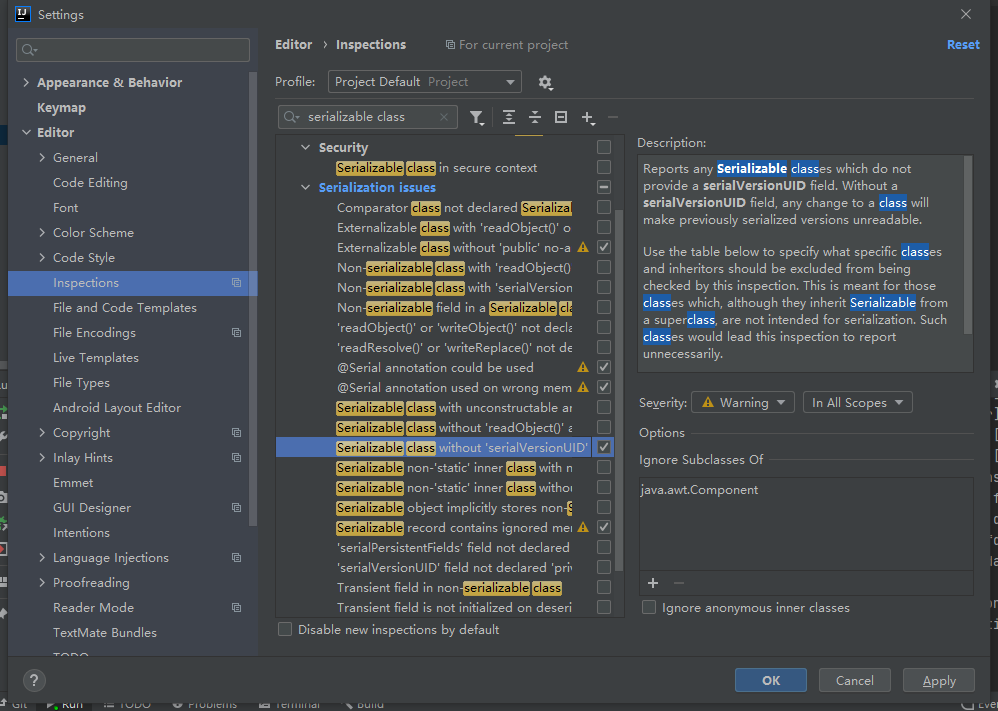998x711 pixels.
Task: Expand the General subsection
Action: [42, 158]
